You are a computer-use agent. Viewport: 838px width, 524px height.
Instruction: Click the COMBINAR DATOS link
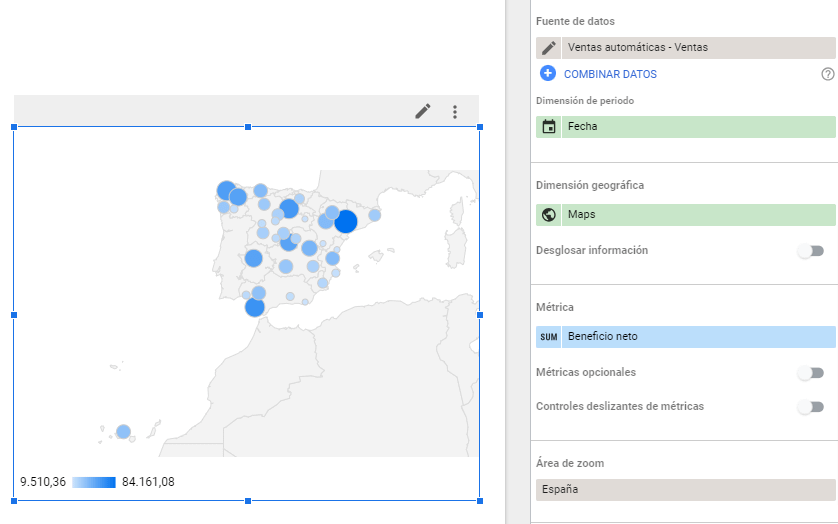pyautogui.click(x=610, y=74)
